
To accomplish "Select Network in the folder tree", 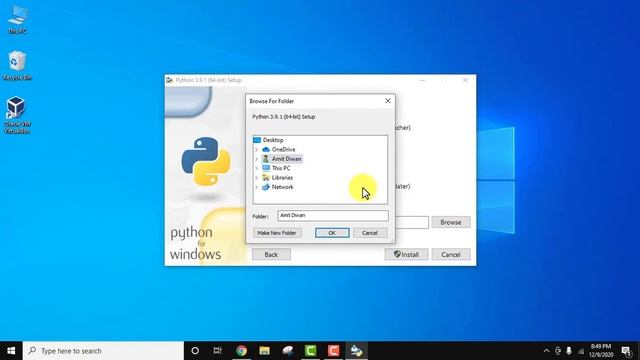I will click(282, 187).
